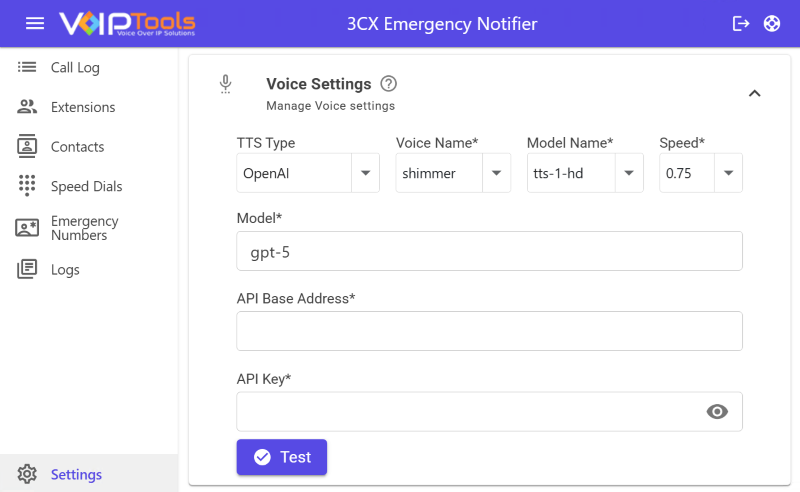Select Settings in the sidebar
Viewport: 800px width, 492px height.
point(76,474)
